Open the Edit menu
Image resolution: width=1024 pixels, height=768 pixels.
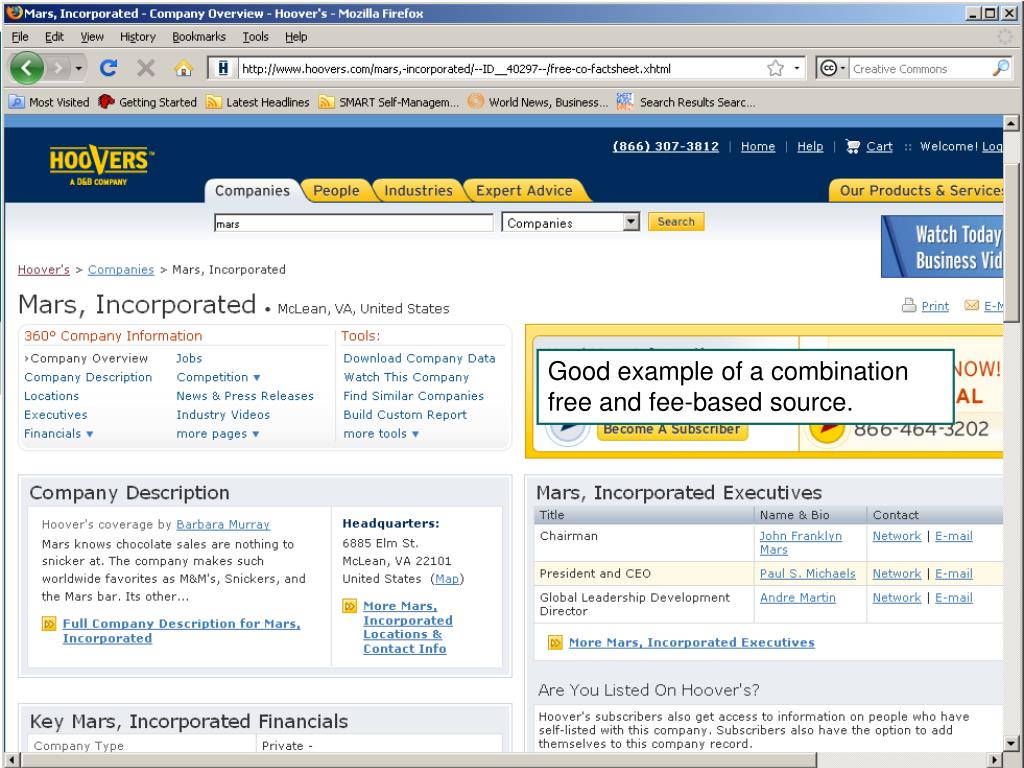pos(54,37)
